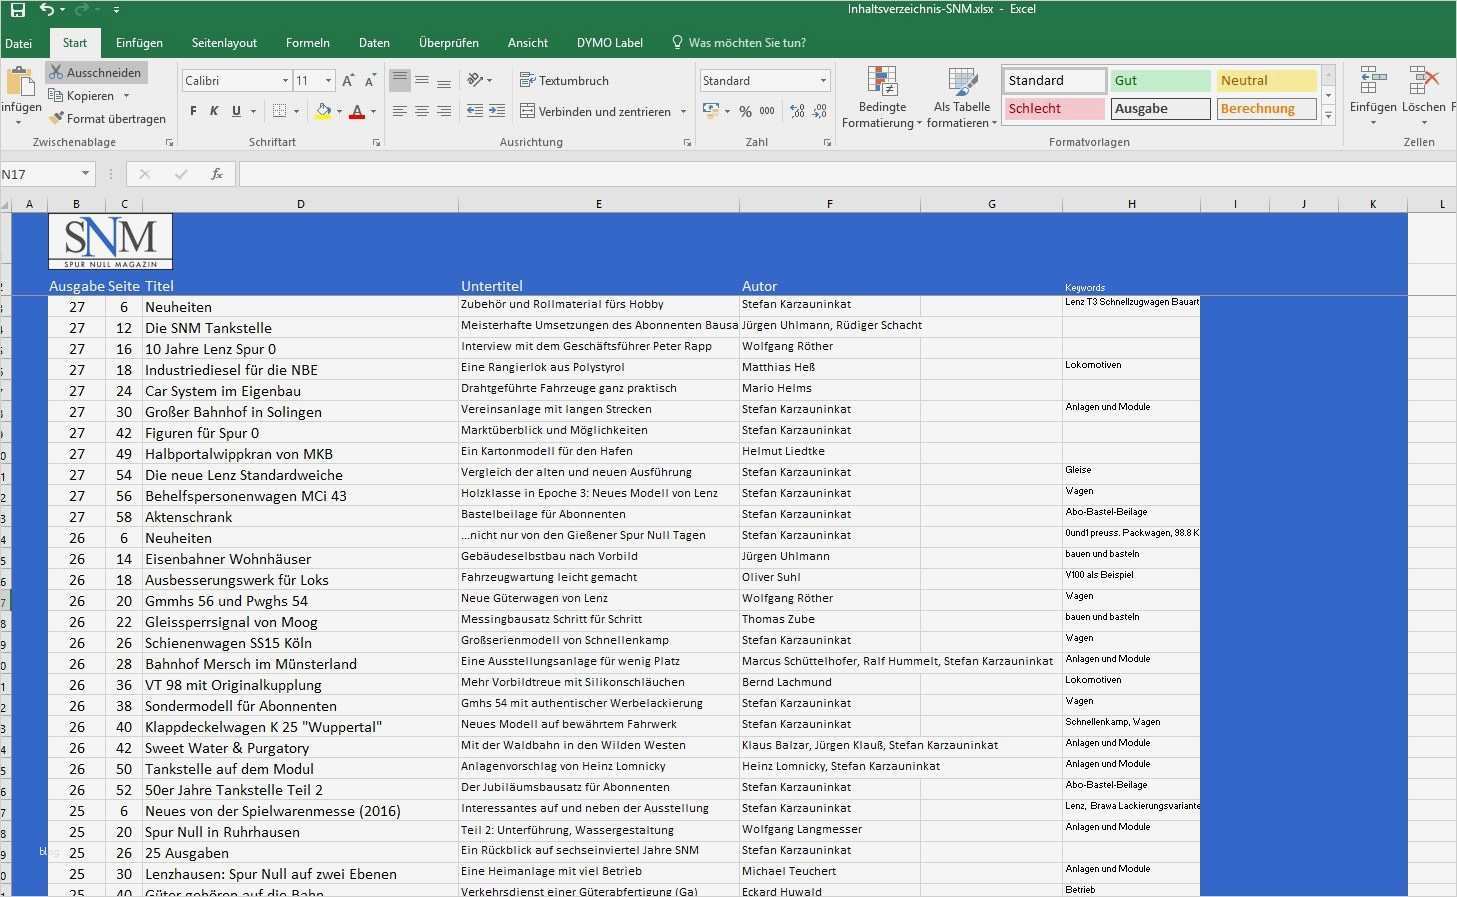This screenshot has width=1457, height=897.
Task: Click the Format übertragen paintbrush icon
Action: click(x=56, y=118)
